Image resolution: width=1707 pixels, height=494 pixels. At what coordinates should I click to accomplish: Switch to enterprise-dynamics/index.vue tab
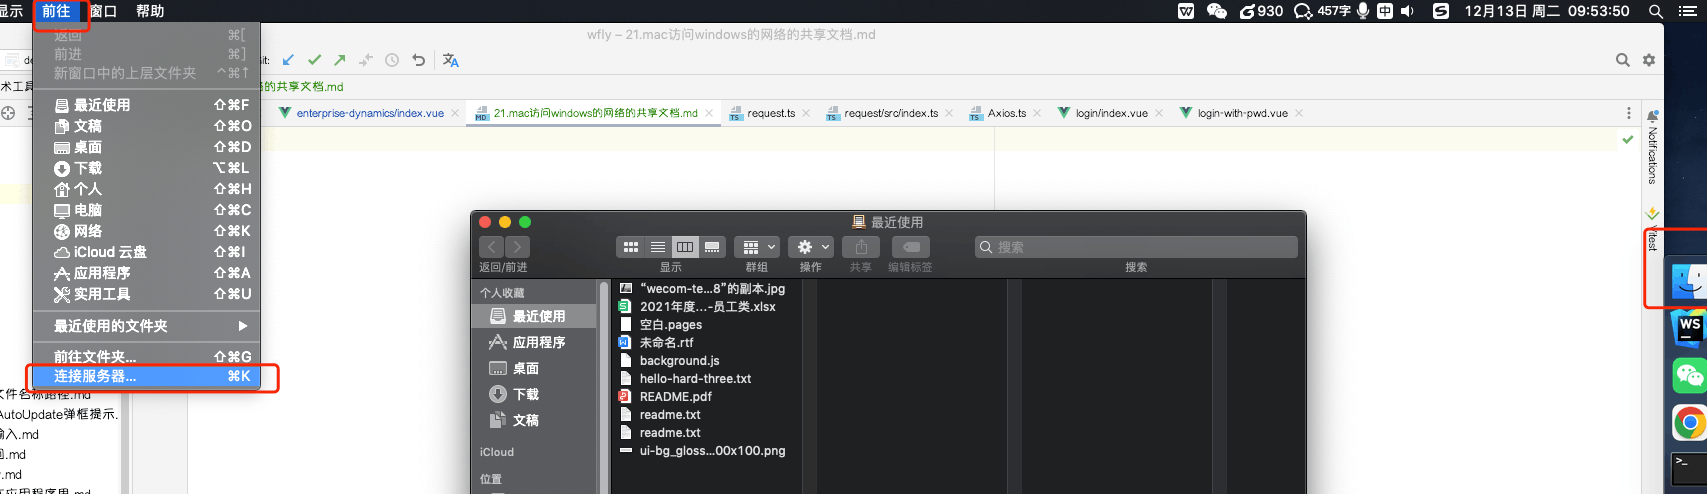coord(370,113)
